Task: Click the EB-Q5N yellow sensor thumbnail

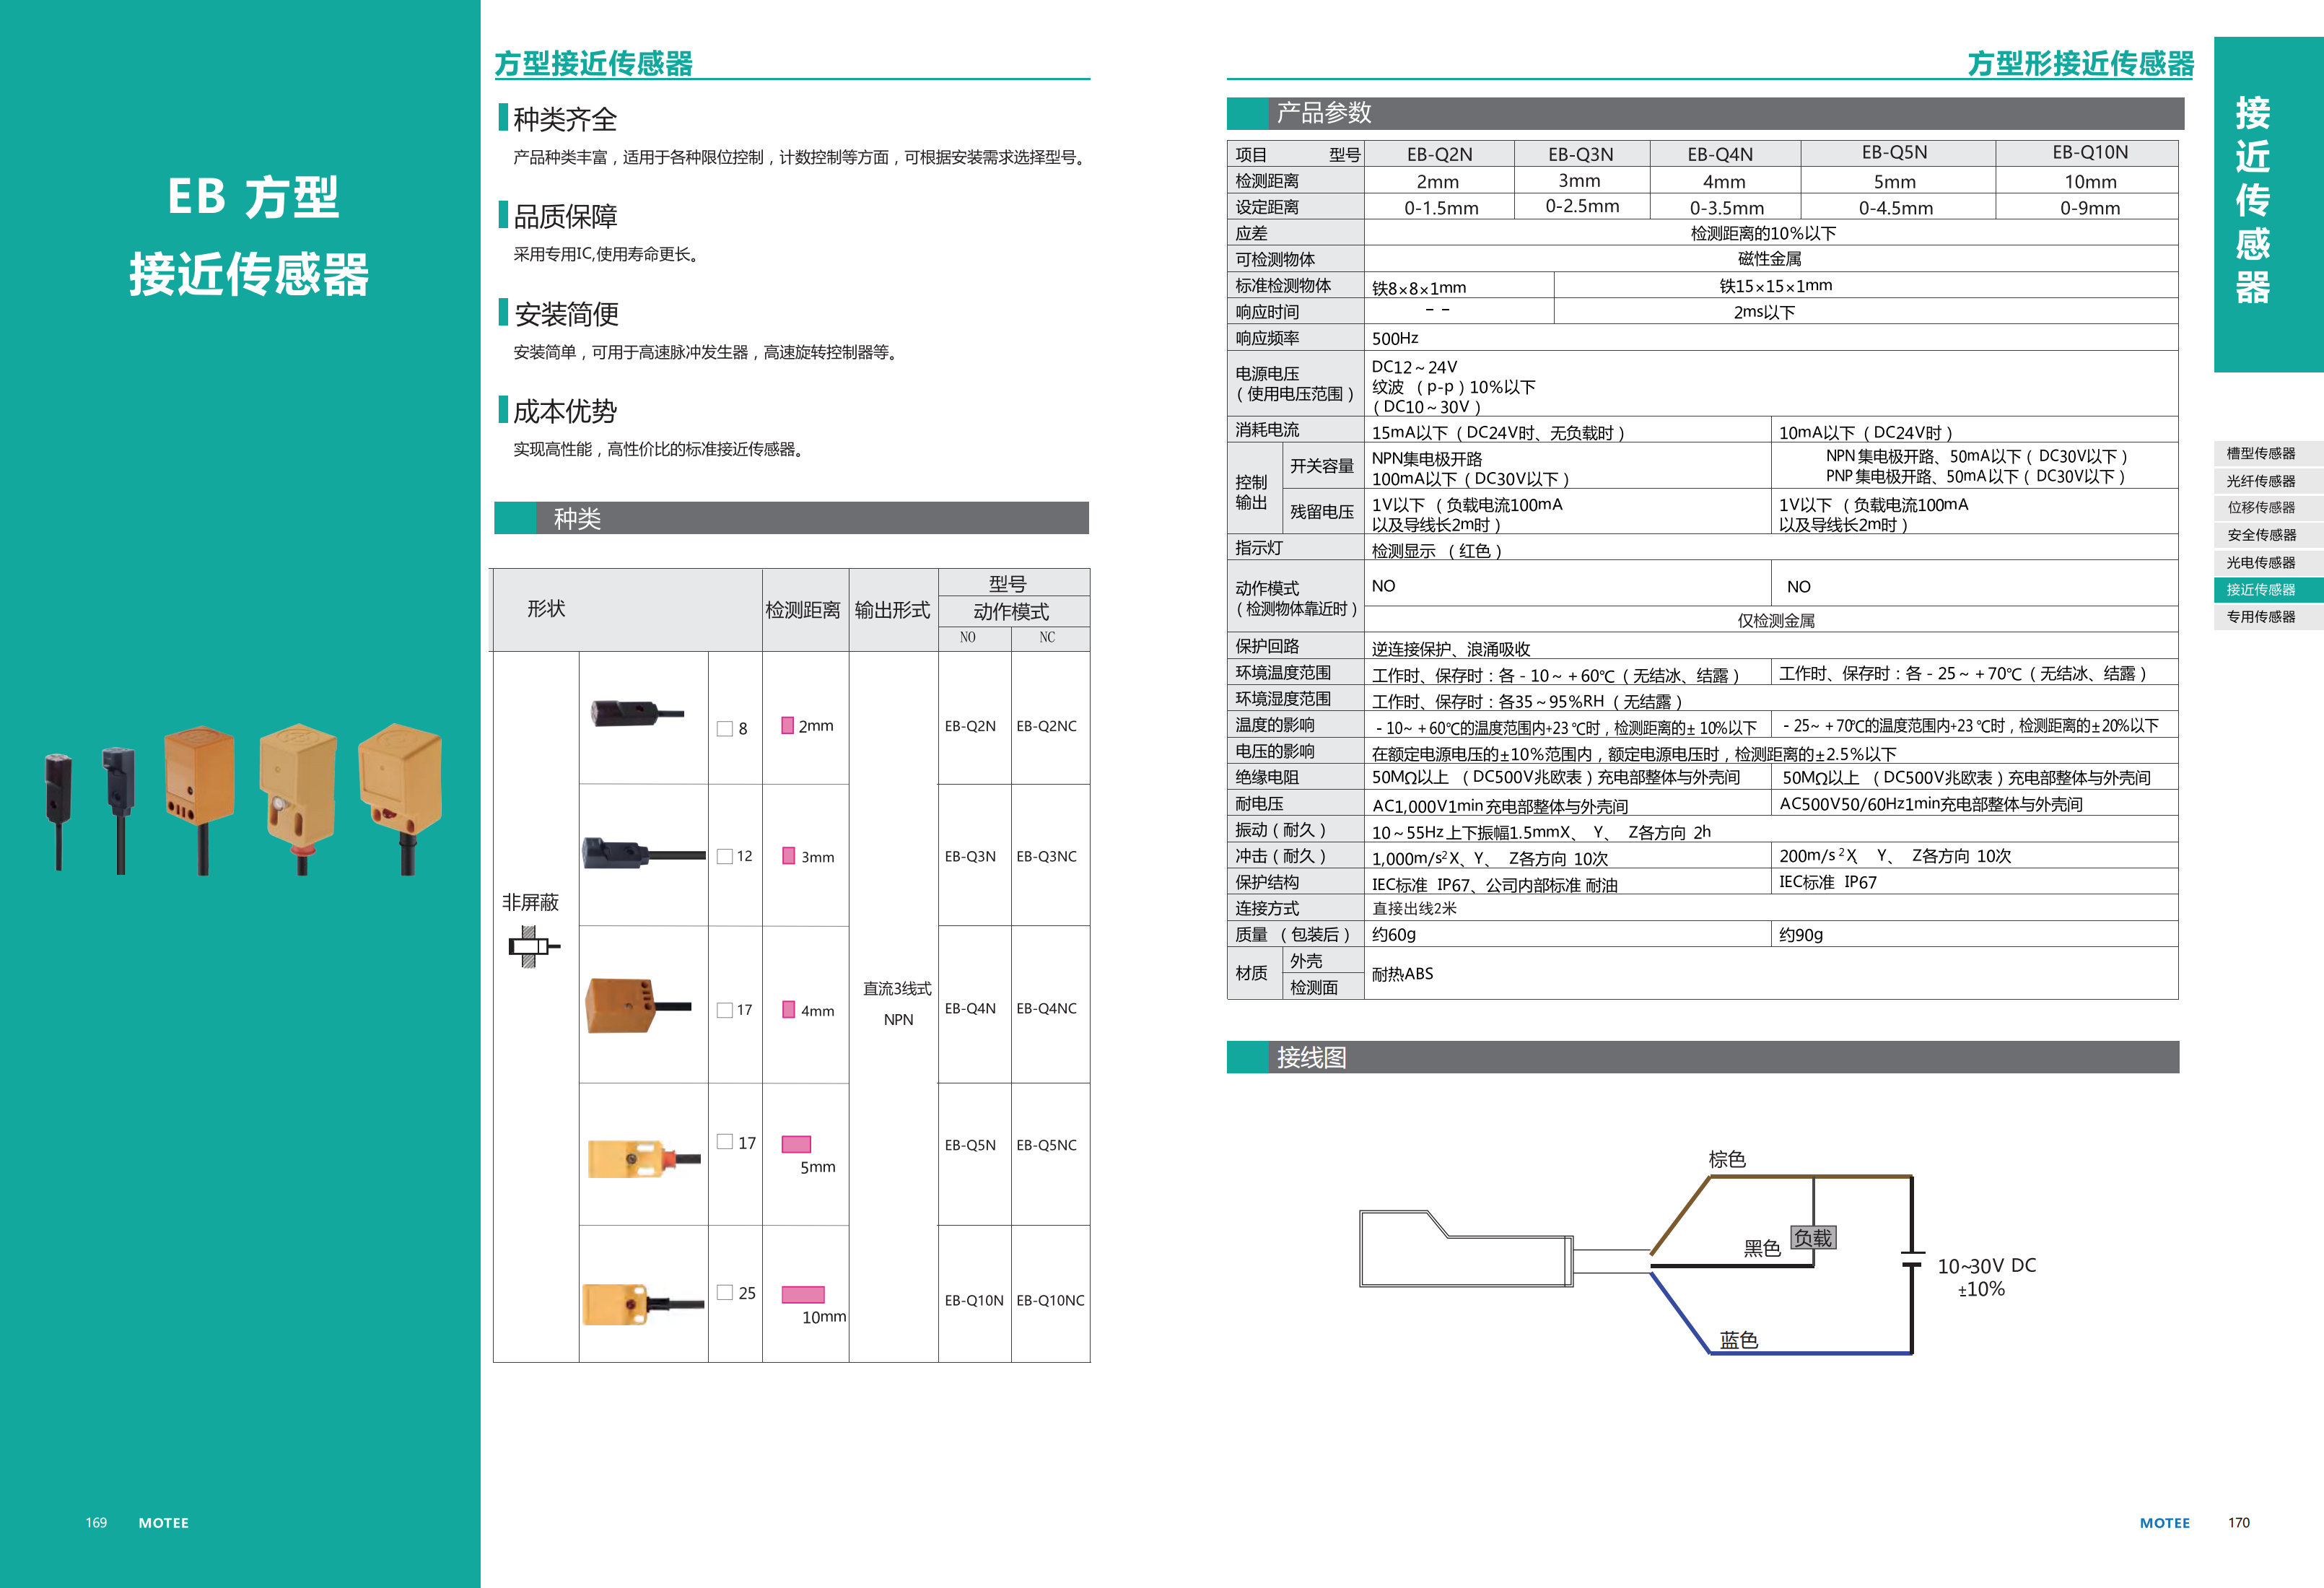Action: point(643,1158)
